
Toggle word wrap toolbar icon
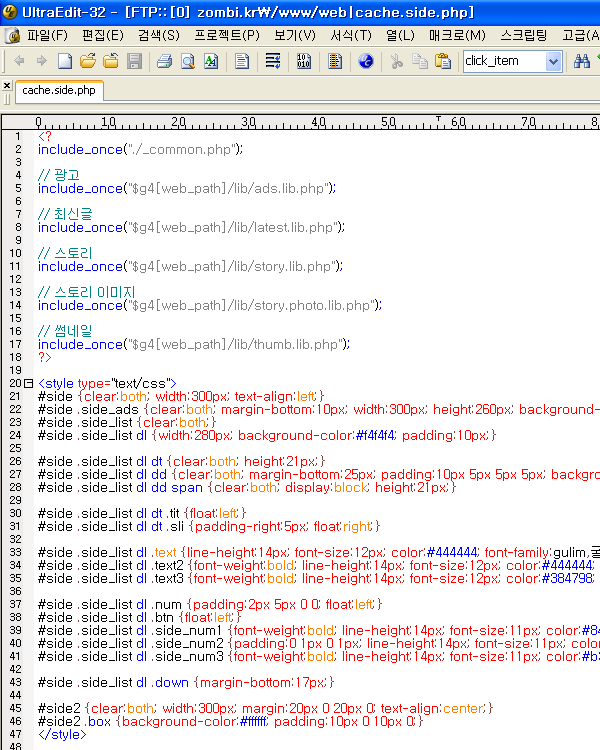pyautogui.click(x=273, y=61)
